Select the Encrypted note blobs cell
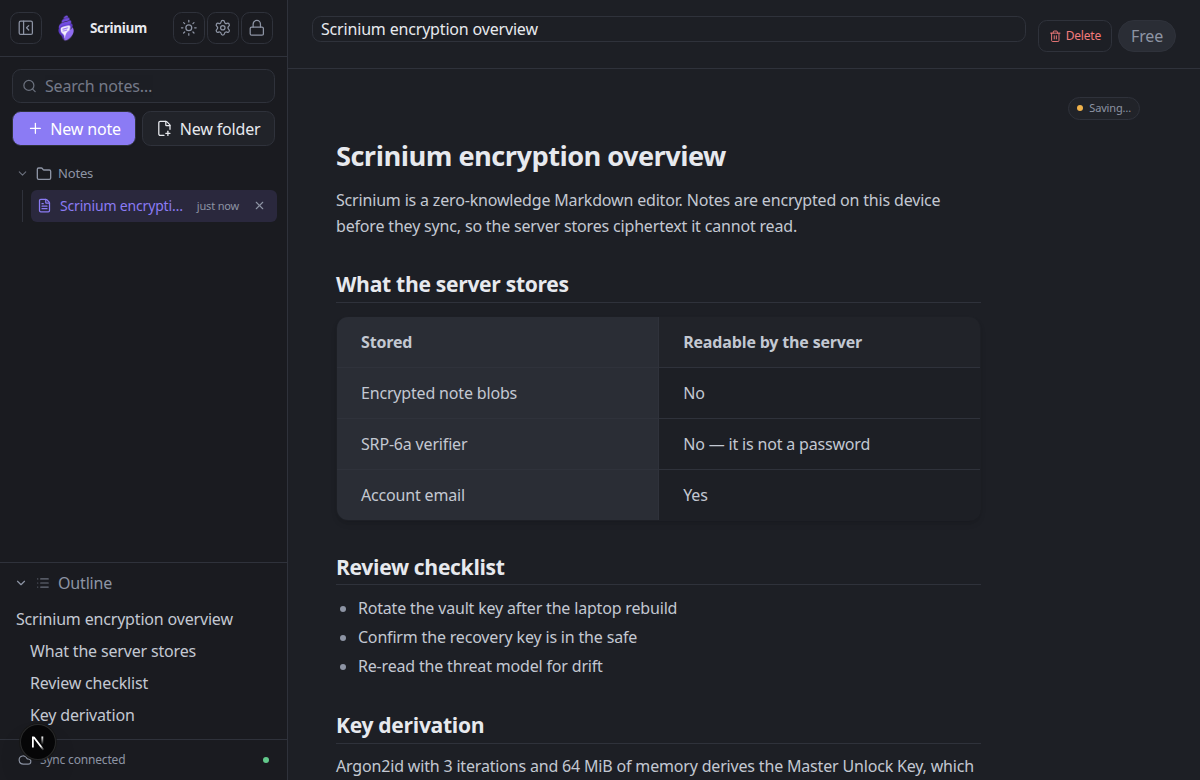The width and height of the screenshot is (1200, 780). click(498, 393)
